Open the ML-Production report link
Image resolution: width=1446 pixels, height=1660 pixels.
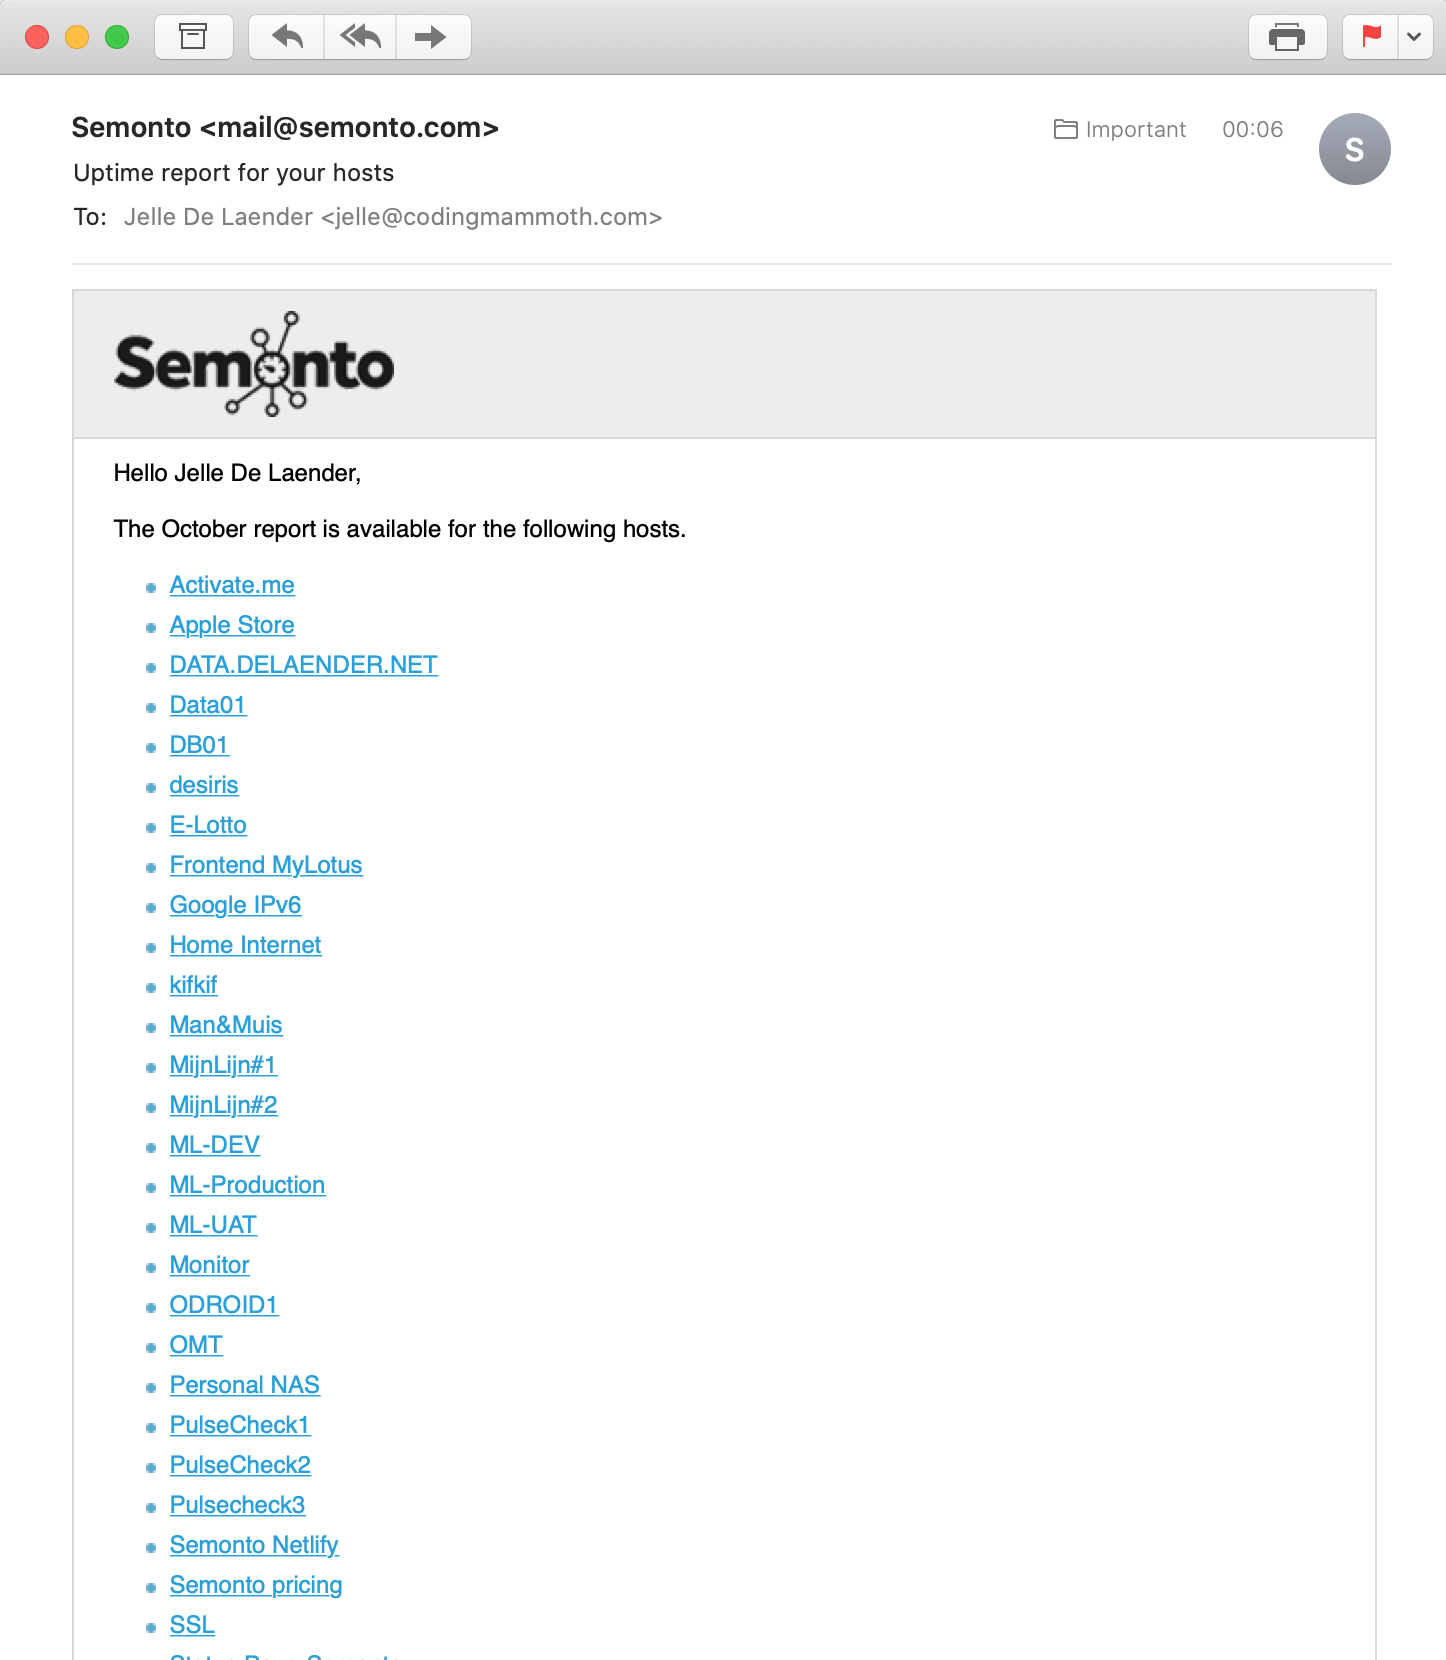(x=247, y=1185)
